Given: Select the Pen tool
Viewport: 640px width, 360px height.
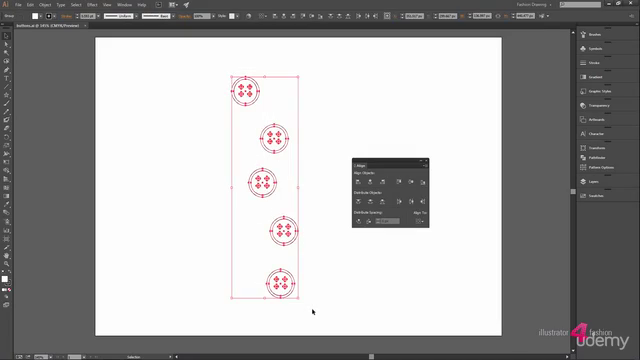Looking at the screenshot, I should point(6,70).
